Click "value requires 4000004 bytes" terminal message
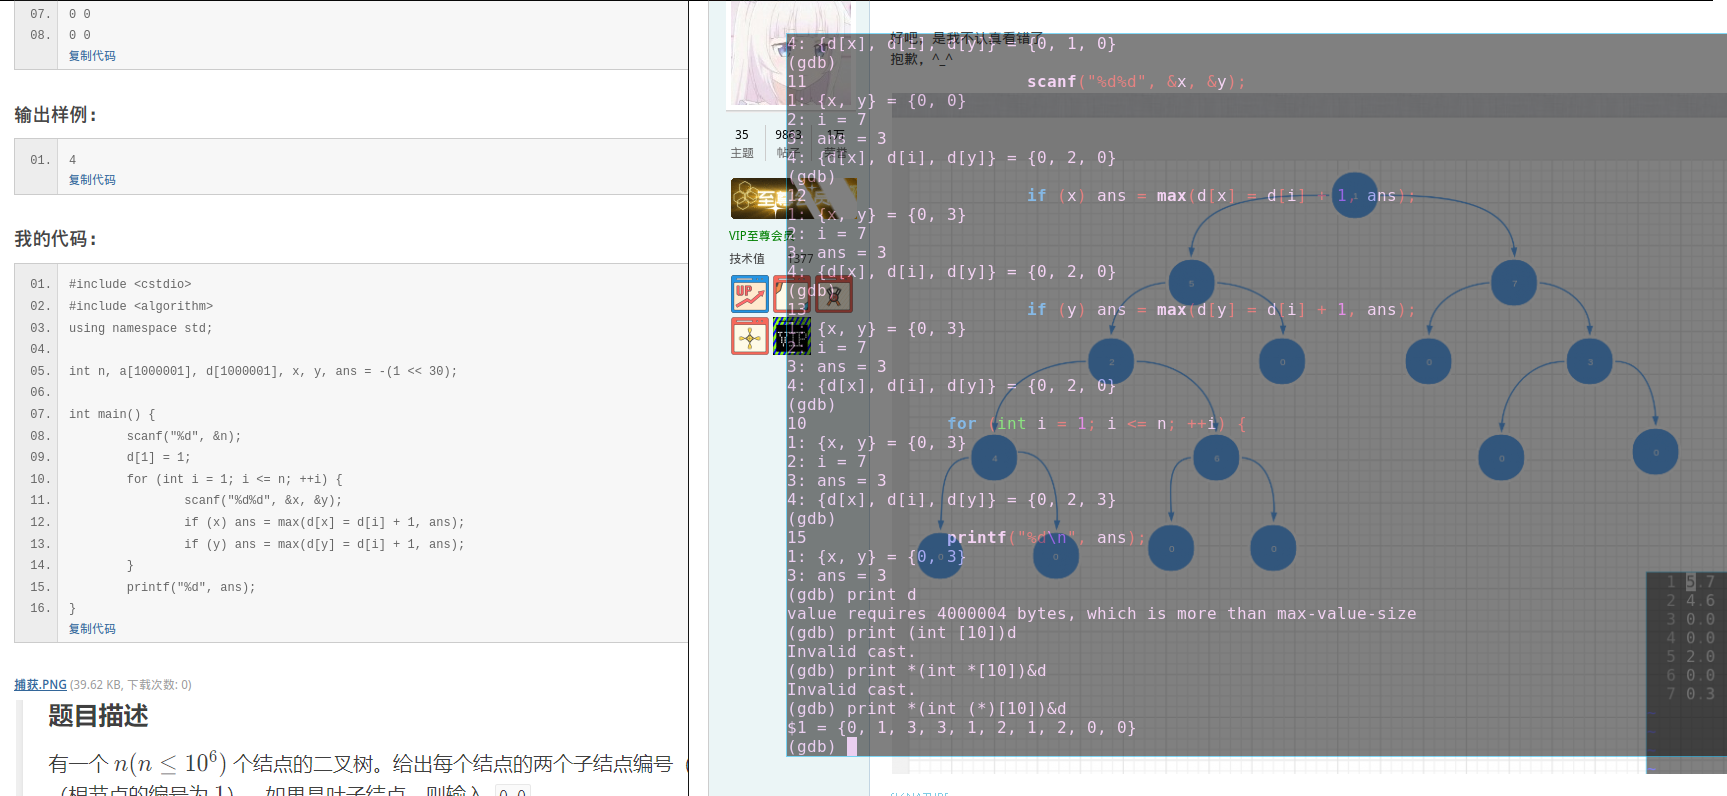 (x=1102, y=614)
